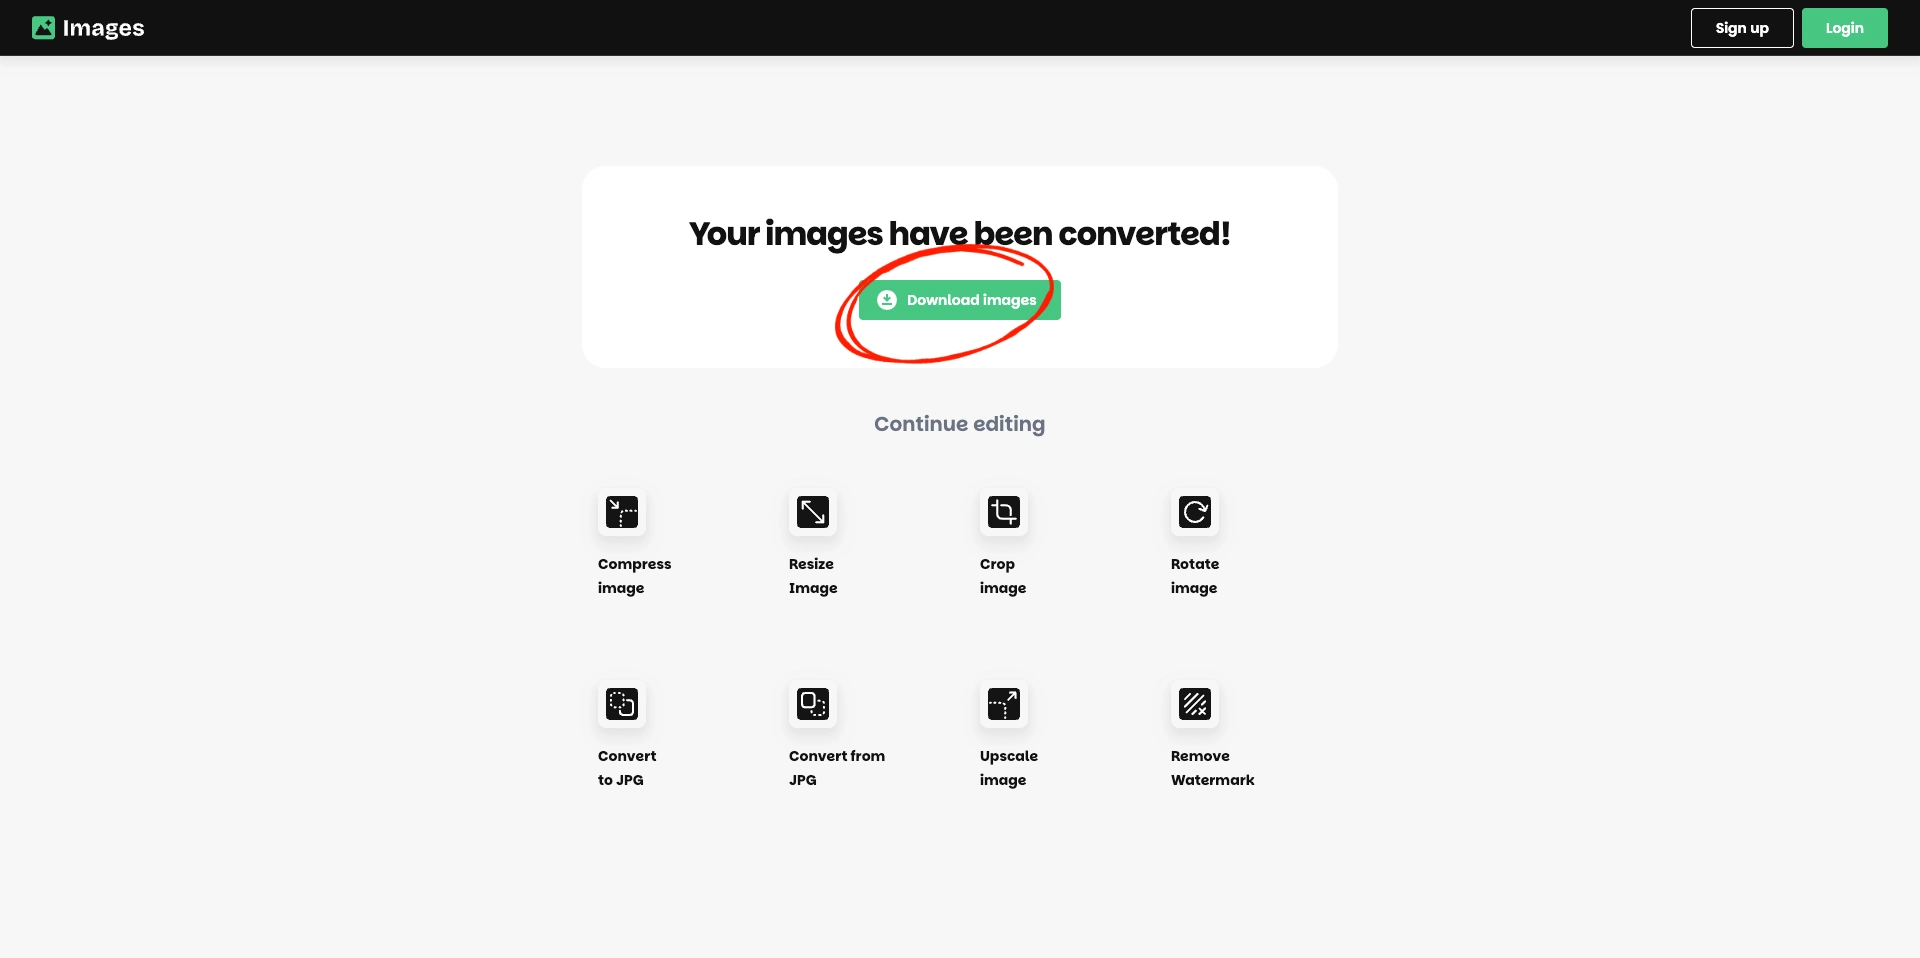Image resolution: width=1920 pixels, height=958 pixels.
Task: Click the Sign up button
Action: point(1742,28)
